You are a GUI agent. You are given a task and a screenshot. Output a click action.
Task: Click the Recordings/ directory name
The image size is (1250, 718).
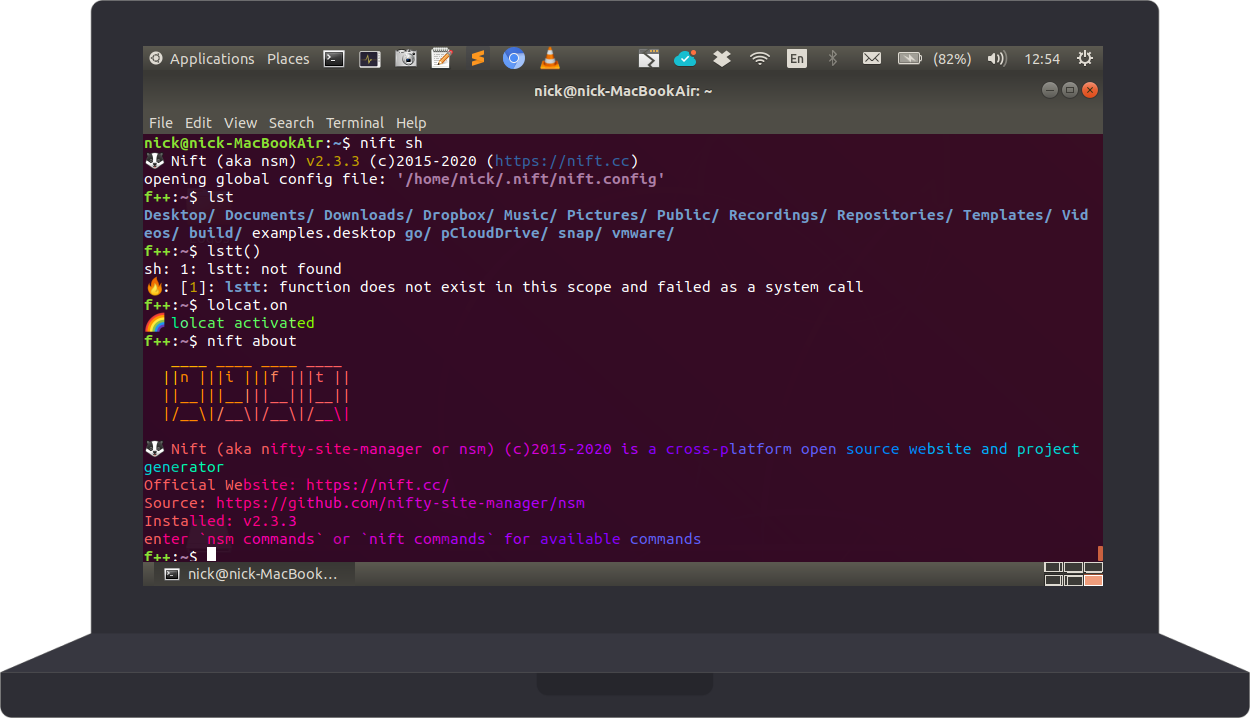point(778,215)
